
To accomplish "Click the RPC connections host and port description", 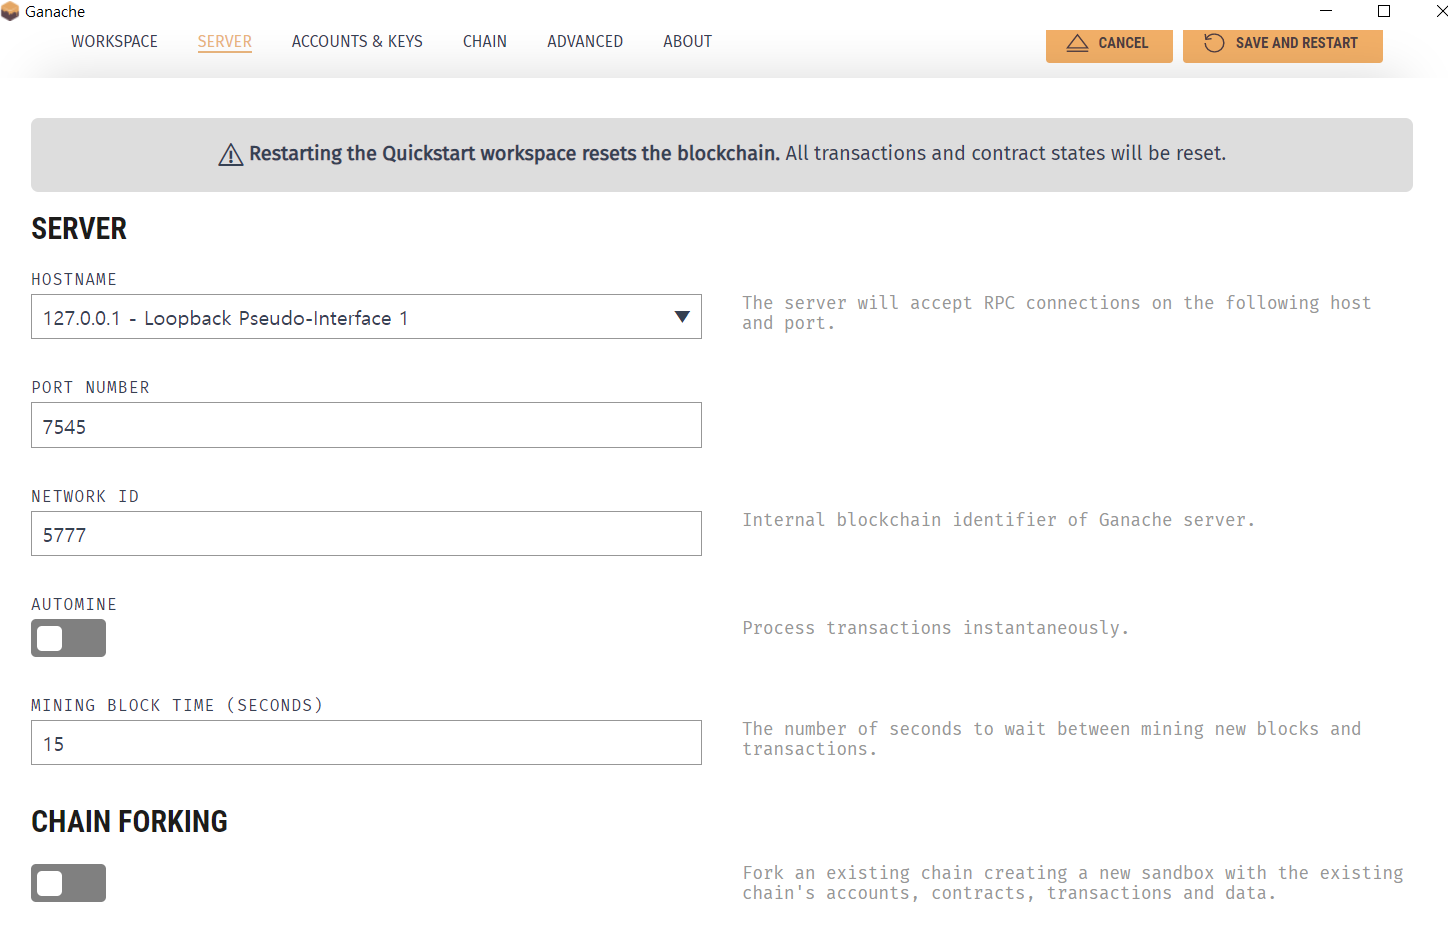I will point(1057,313).
